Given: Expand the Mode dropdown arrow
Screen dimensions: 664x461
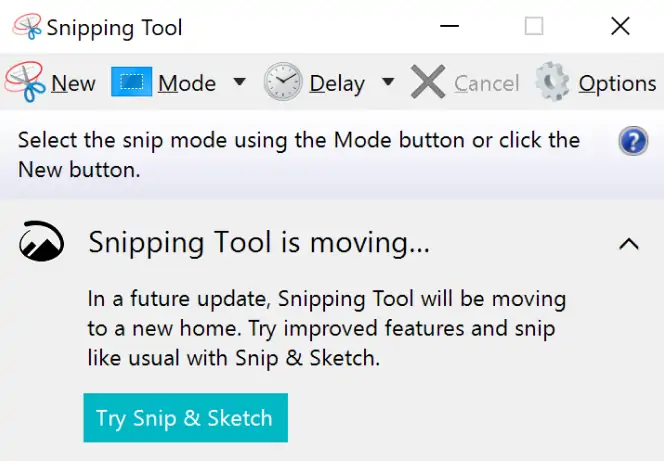Looking at the screenshot, I should [239, 81].
